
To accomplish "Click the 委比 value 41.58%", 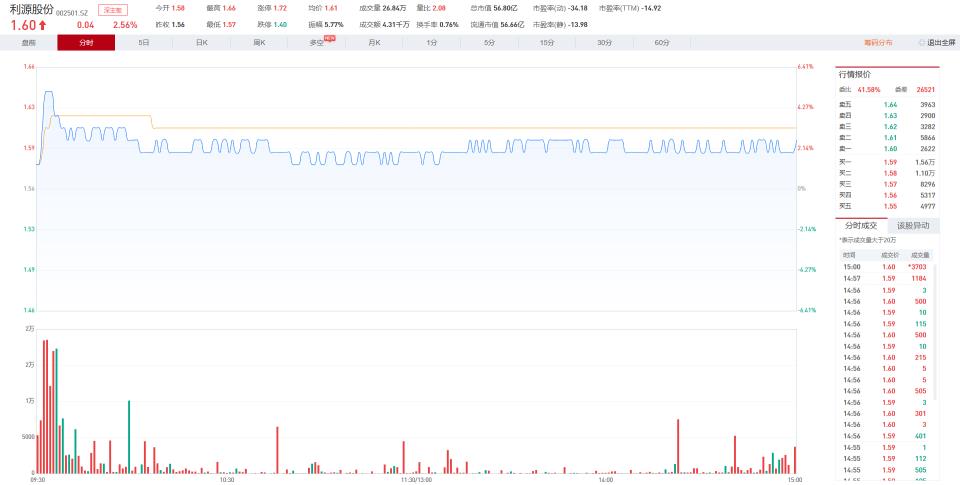I will click(869, 89).
